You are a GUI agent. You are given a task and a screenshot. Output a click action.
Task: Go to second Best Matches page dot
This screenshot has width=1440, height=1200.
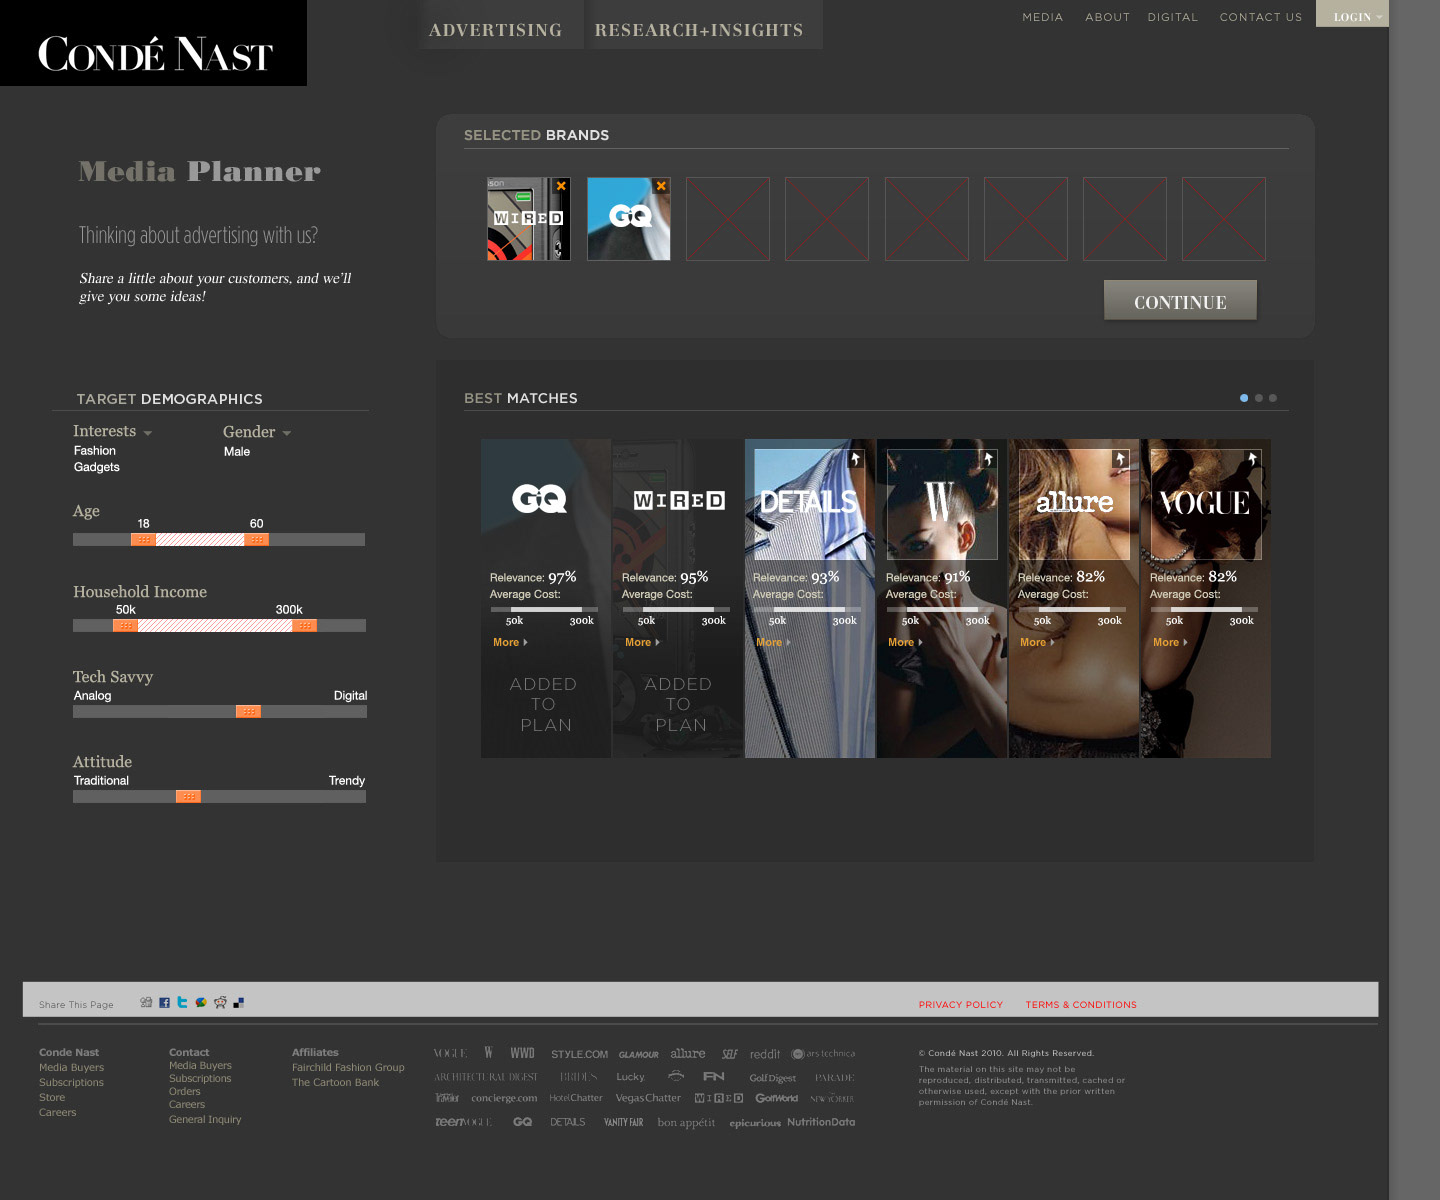1259,398
